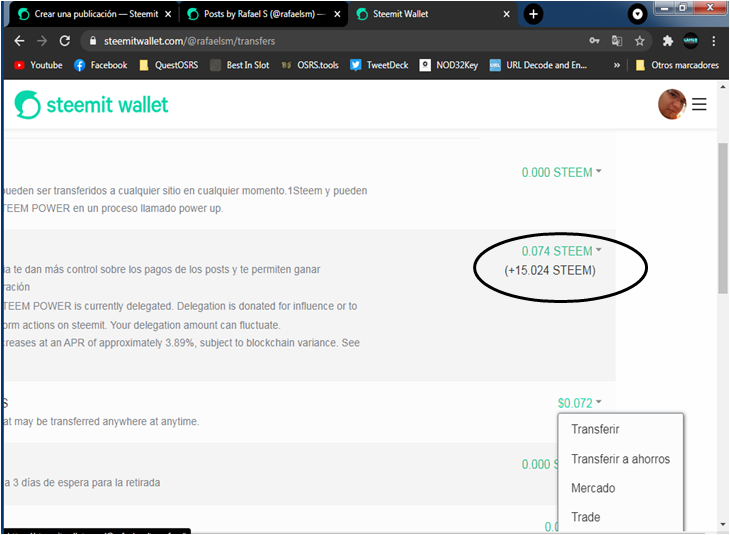Click the browser forward arrow

(x=42, y=41)
